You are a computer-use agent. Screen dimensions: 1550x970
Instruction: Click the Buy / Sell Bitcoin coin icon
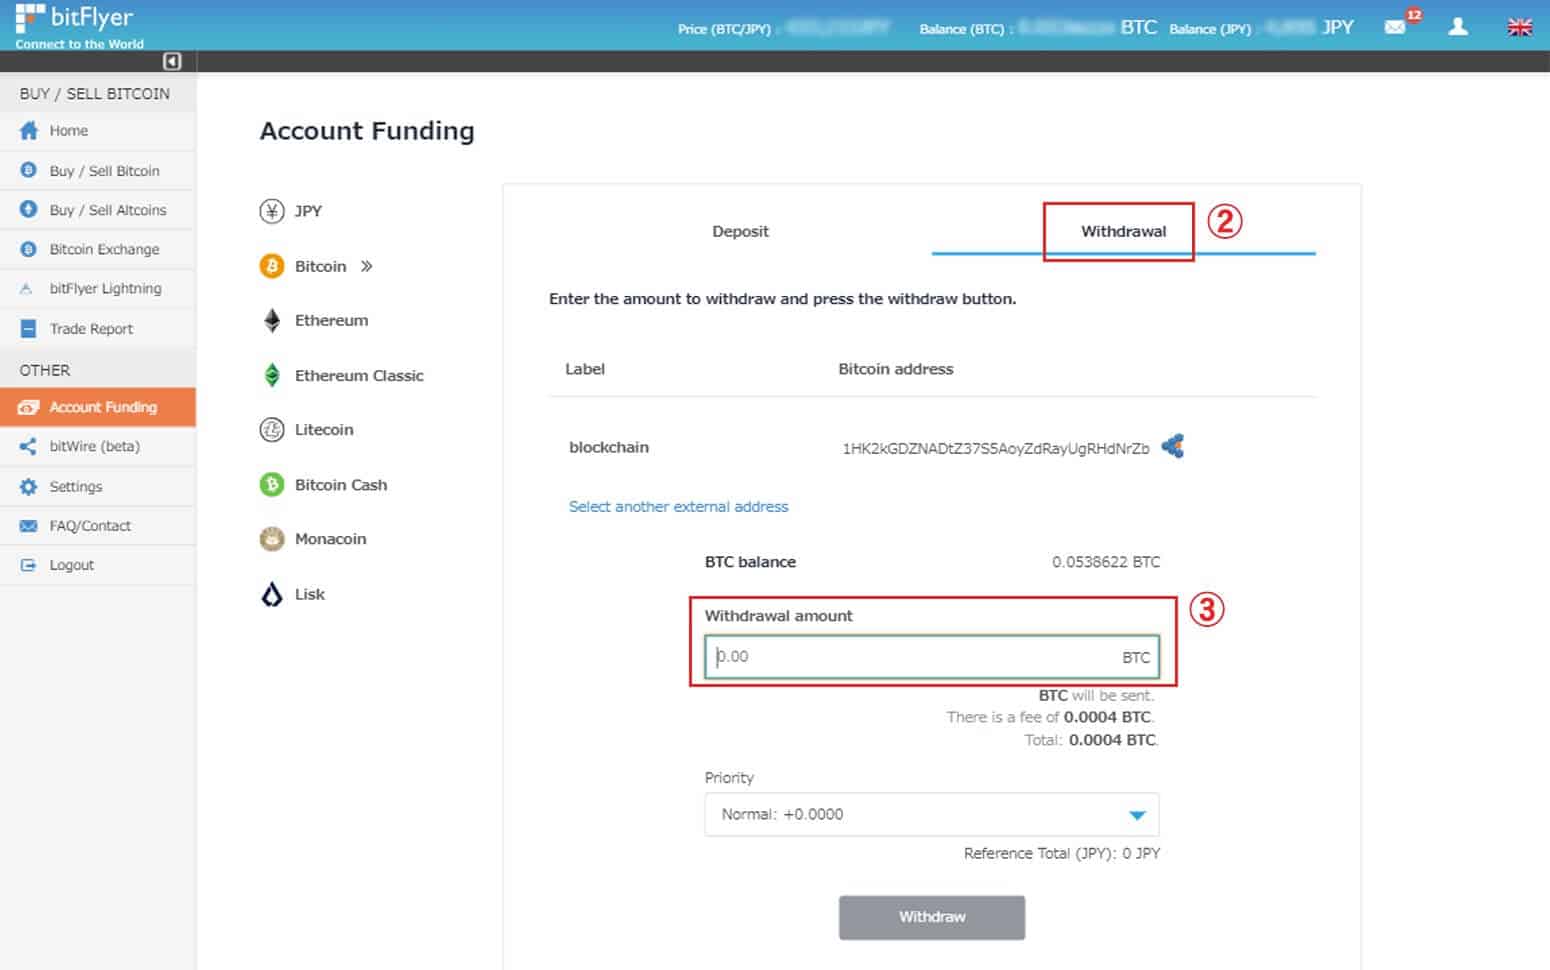point(28,170)
